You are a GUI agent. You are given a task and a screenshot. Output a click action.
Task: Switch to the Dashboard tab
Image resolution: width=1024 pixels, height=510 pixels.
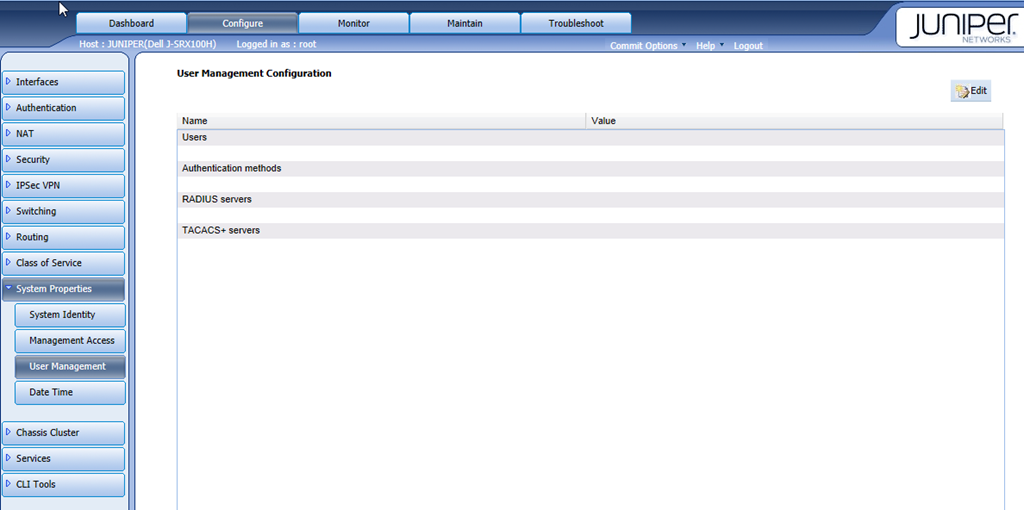(131, 23)
